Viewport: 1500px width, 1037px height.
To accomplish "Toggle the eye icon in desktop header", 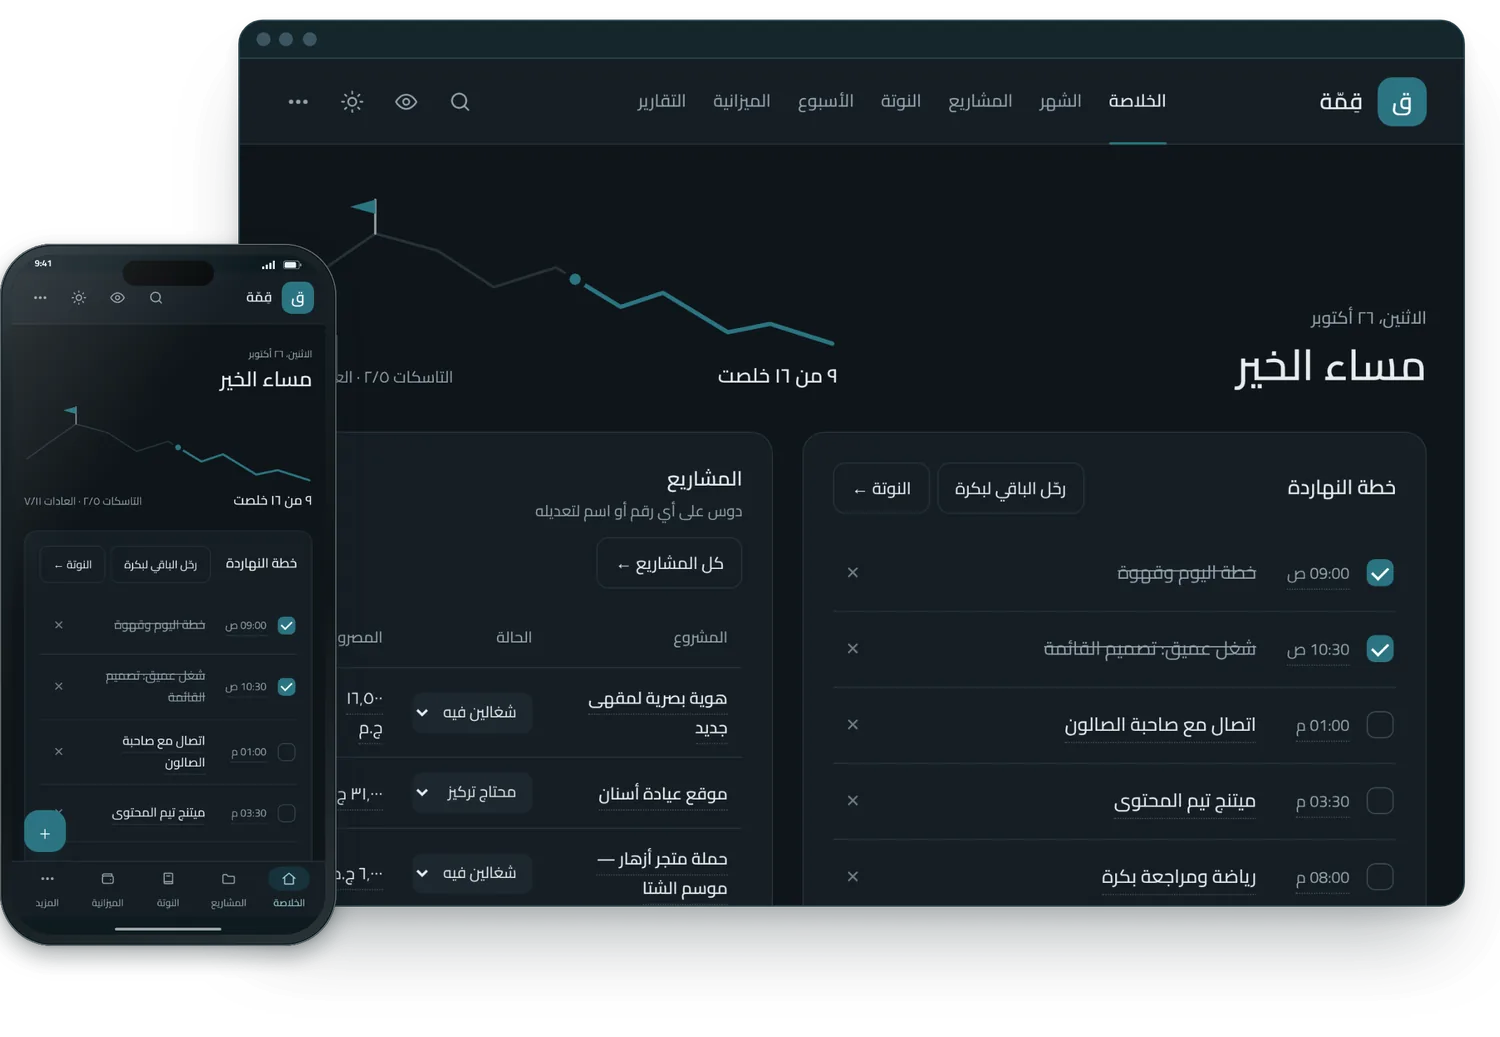I will coord(406,101).
